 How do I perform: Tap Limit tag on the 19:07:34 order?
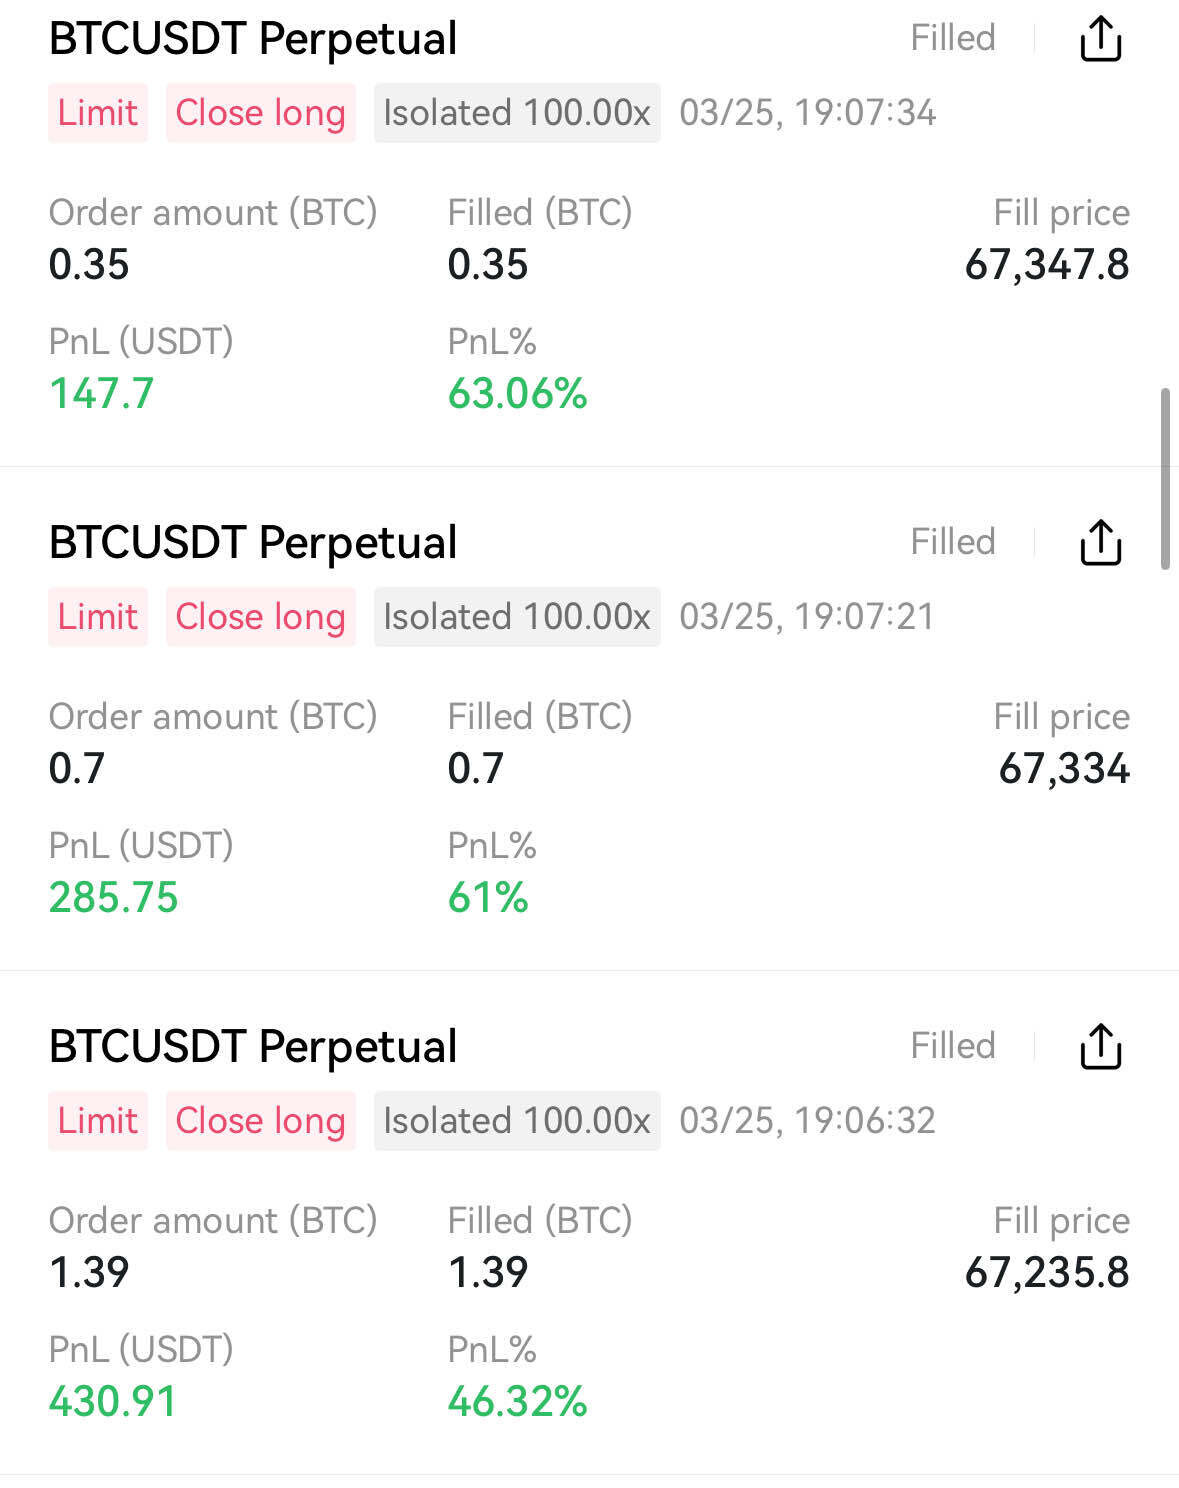[x=98, y=113]
